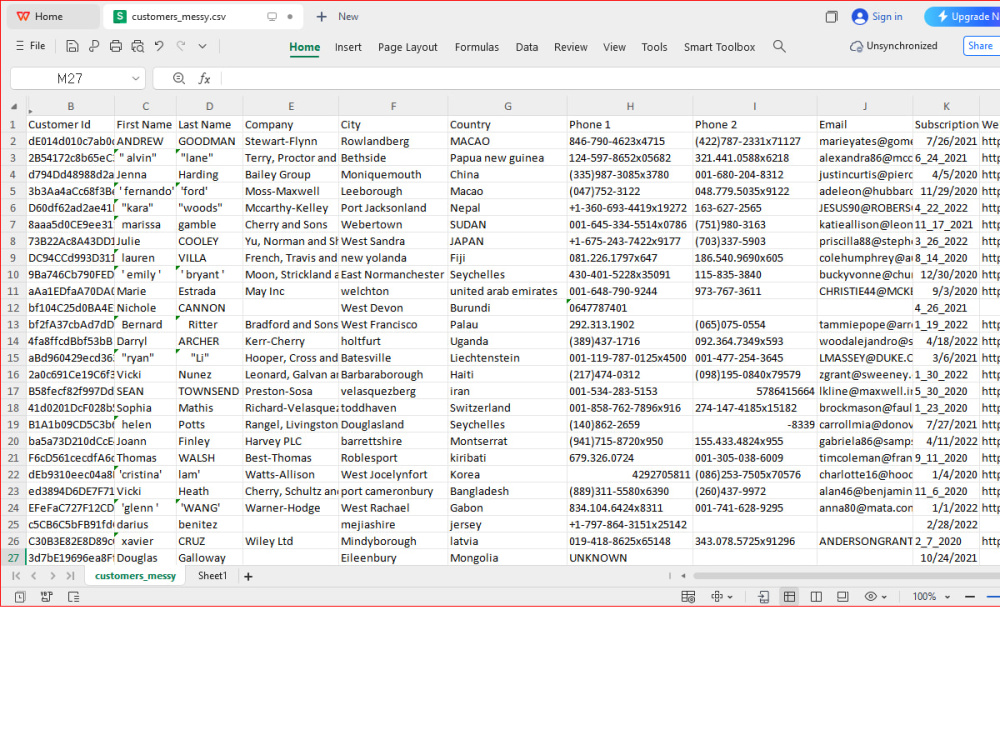Click the Print icon
The image size is (1000, 750).
point(115,46)
